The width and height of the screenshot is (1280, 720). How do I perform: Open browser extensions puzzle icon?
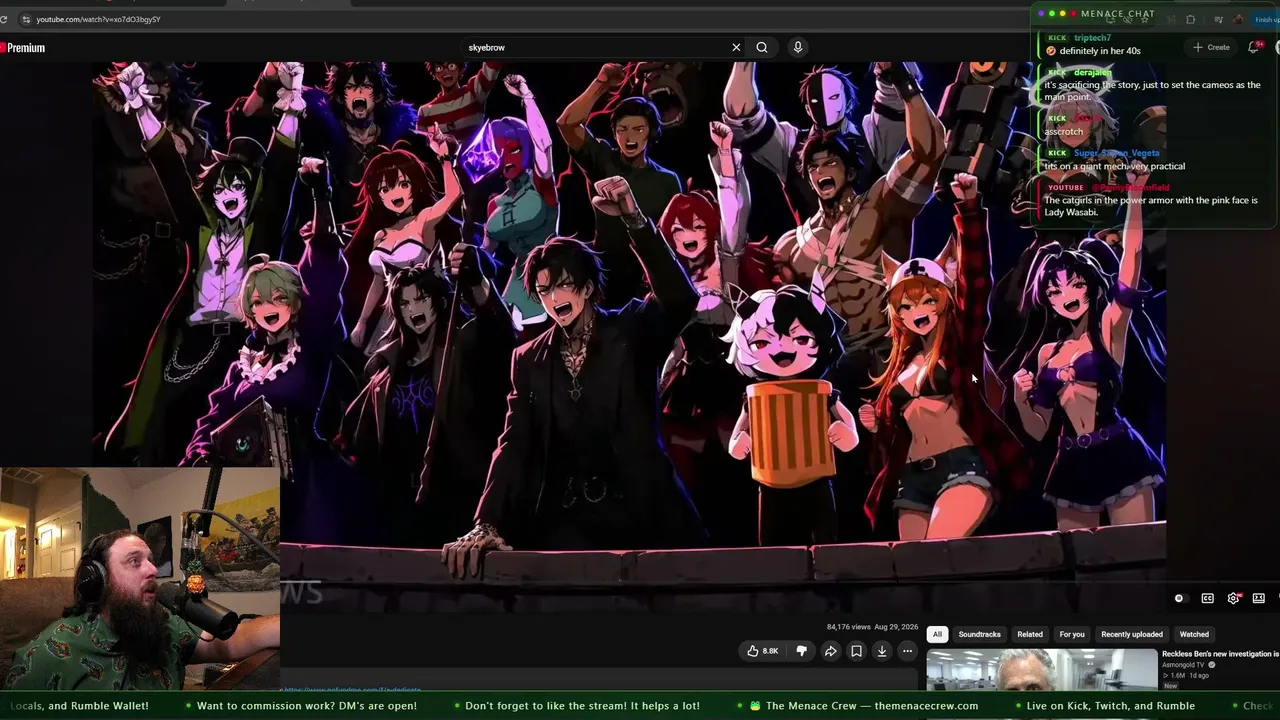click(1190, 19)
